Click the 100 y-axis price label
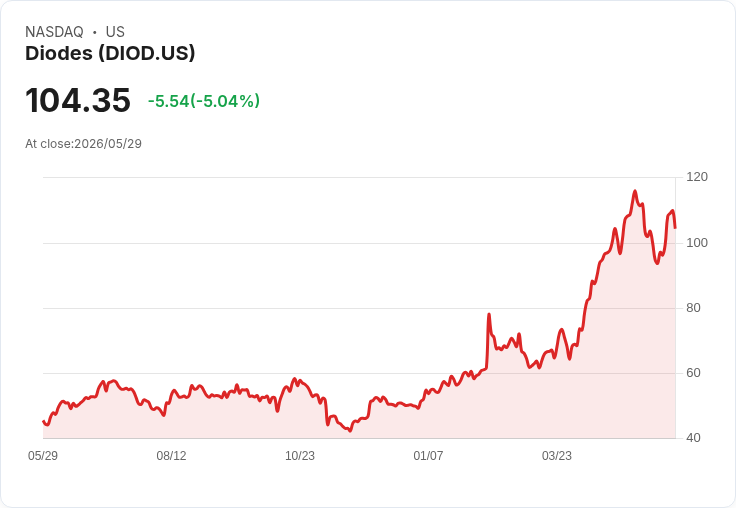 pos(697,243)
